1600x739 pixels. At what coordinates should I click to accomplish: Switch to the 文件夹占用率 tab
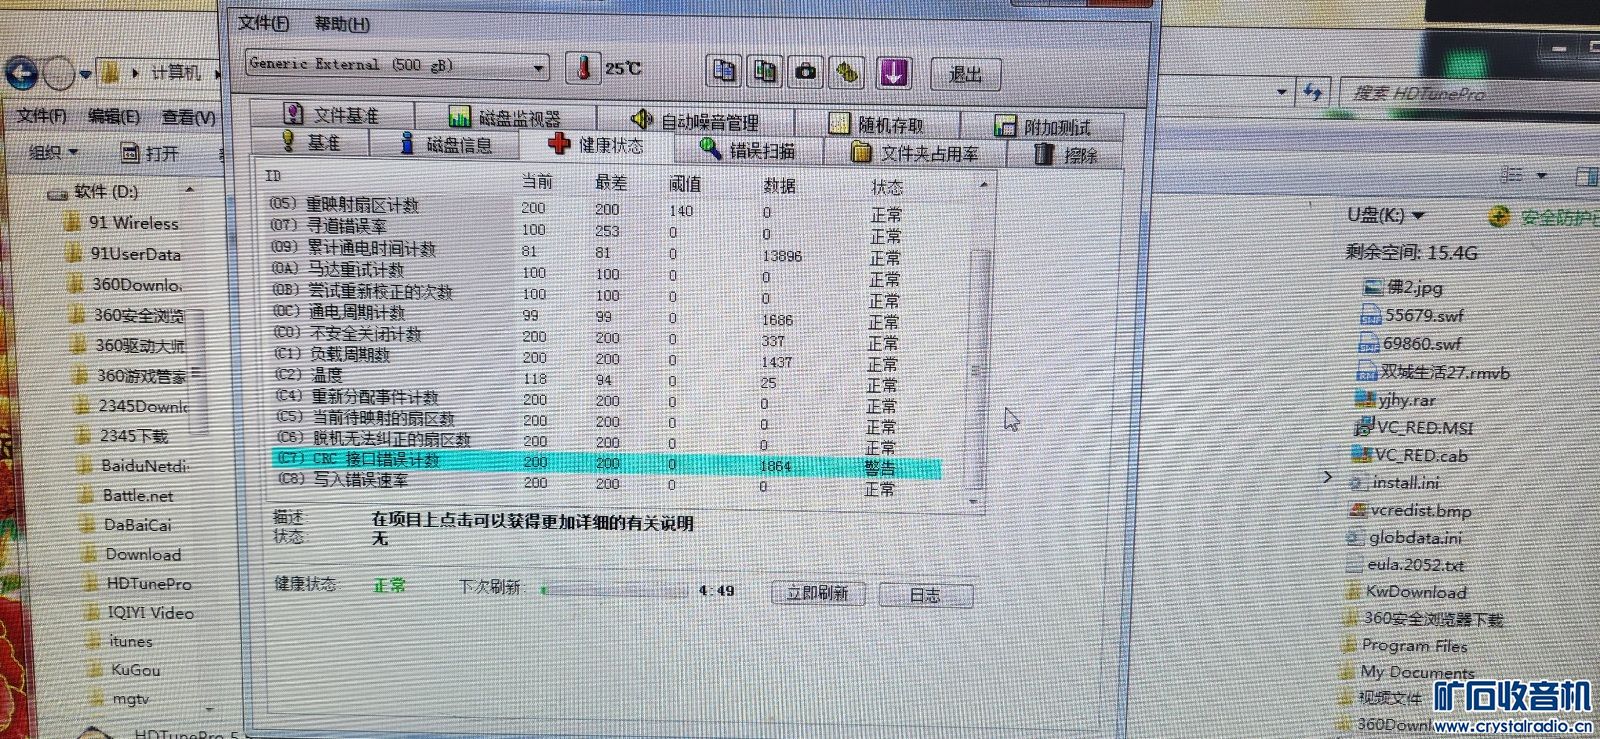click(x=915, y=153)
